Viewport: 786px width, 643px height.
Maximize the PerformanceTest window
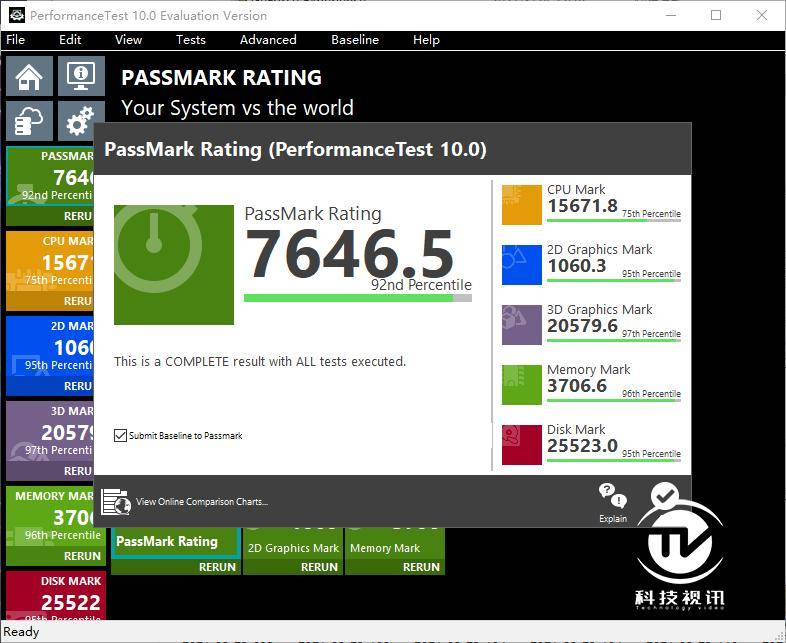pyautogui.click(x=716, y=15)
